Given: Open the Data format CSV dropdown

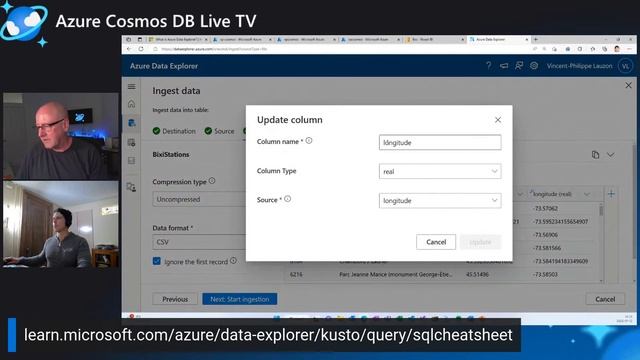Looking at the screenshot, I should [199, 242].
